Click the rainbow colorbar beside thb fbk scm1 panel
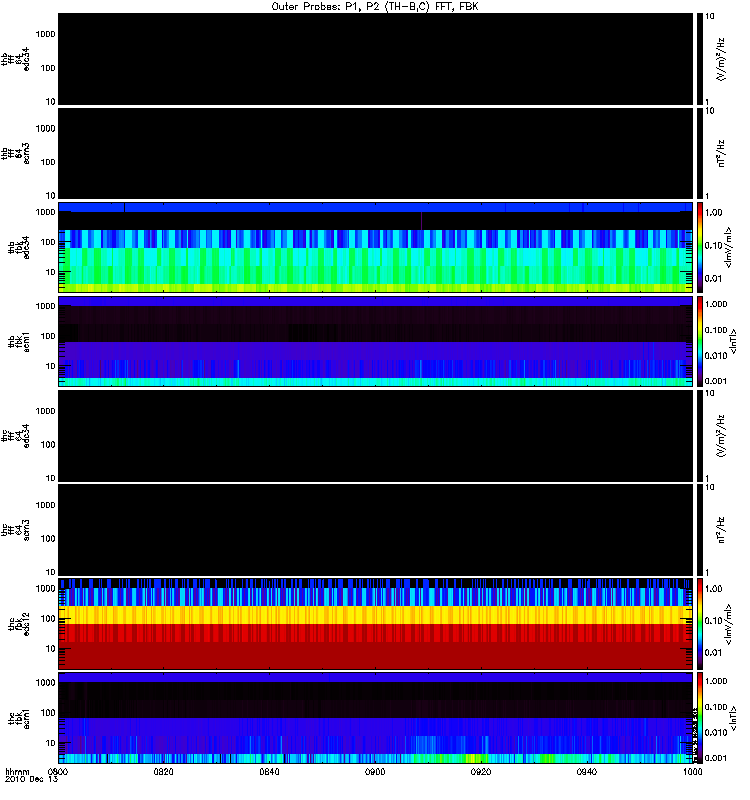The height and width of the screenshot is (800, 750). click(x=699, y=342)
